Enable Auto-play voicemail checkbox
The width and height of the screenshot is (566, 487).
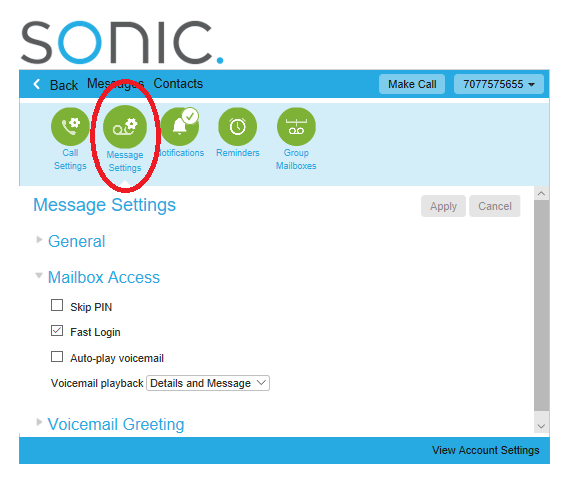[x=57, y=356]
